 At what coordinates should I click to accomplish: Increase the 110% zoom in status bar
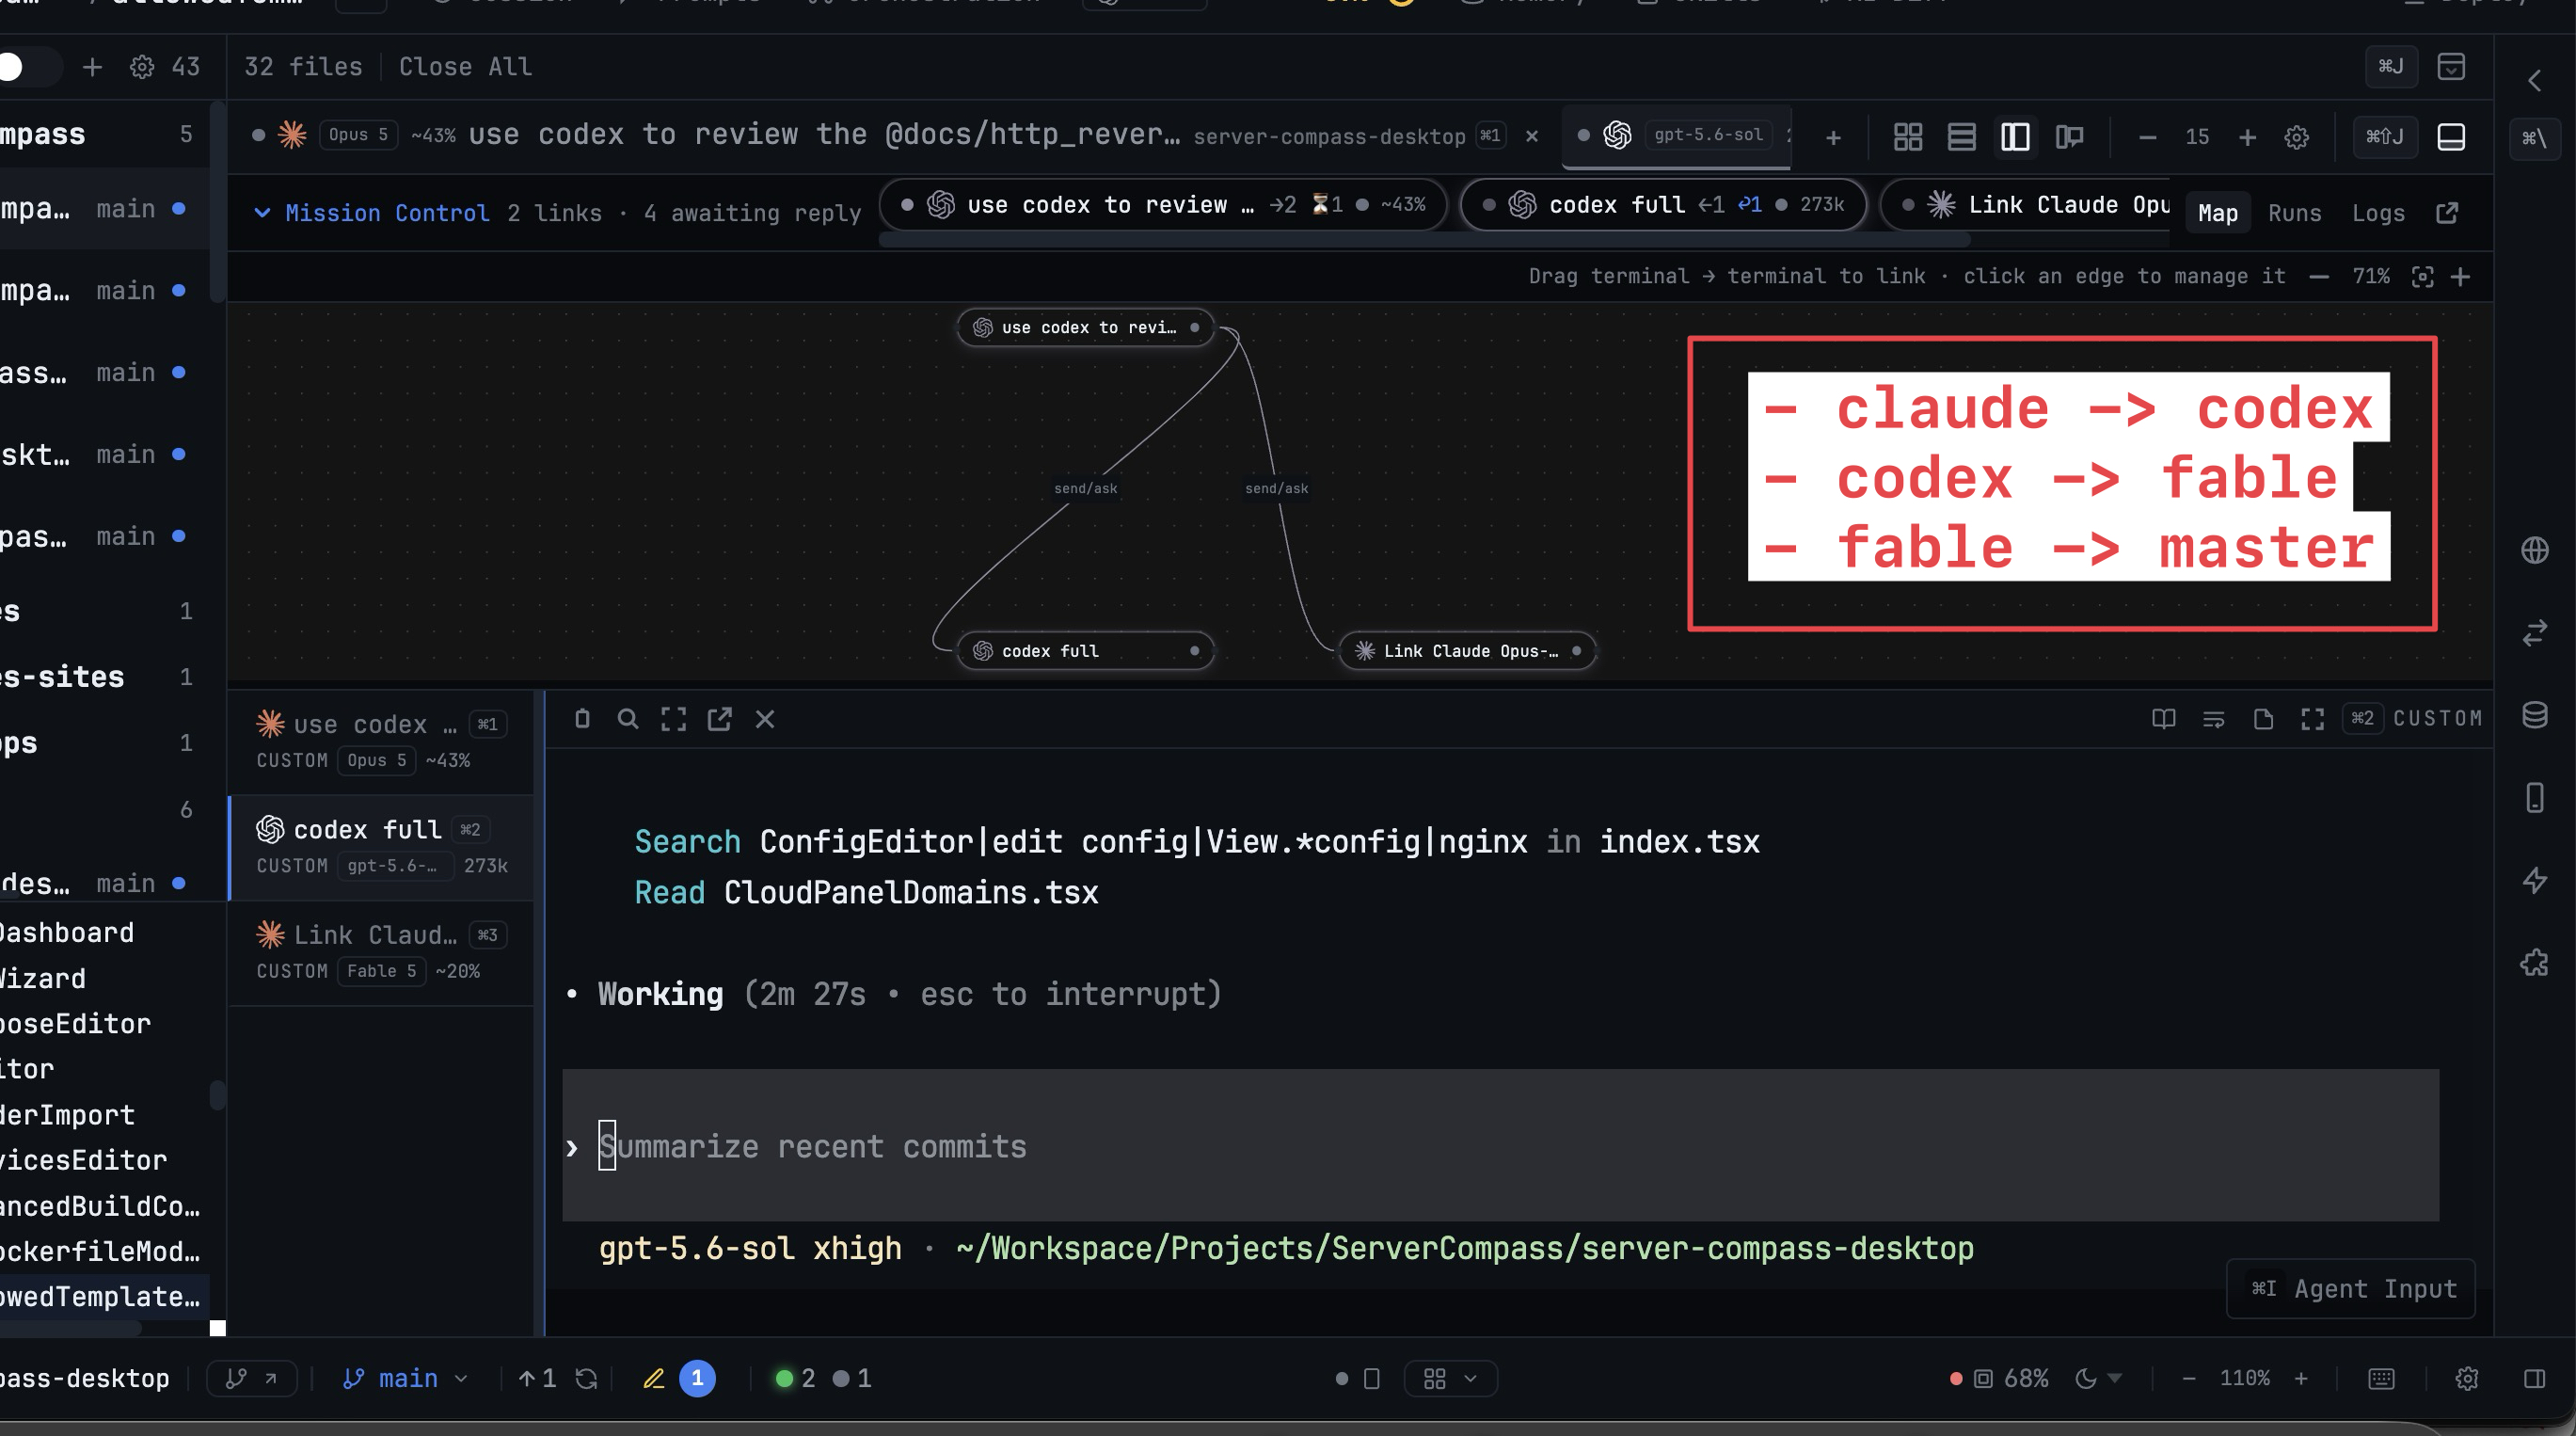coord(2301,1379)
